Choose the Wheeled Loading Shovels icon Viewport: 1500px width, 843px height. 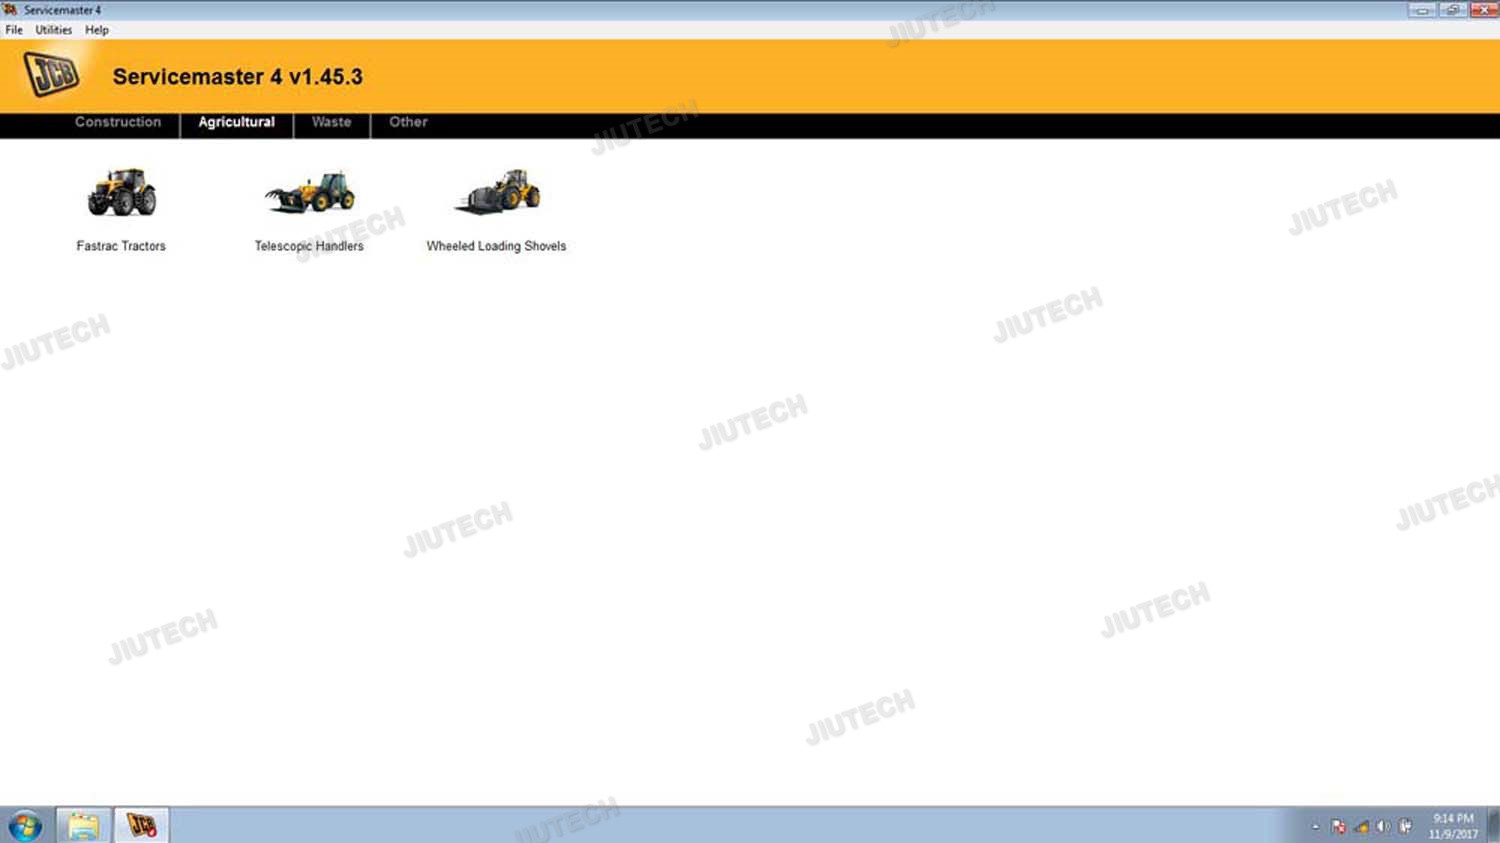497,193
